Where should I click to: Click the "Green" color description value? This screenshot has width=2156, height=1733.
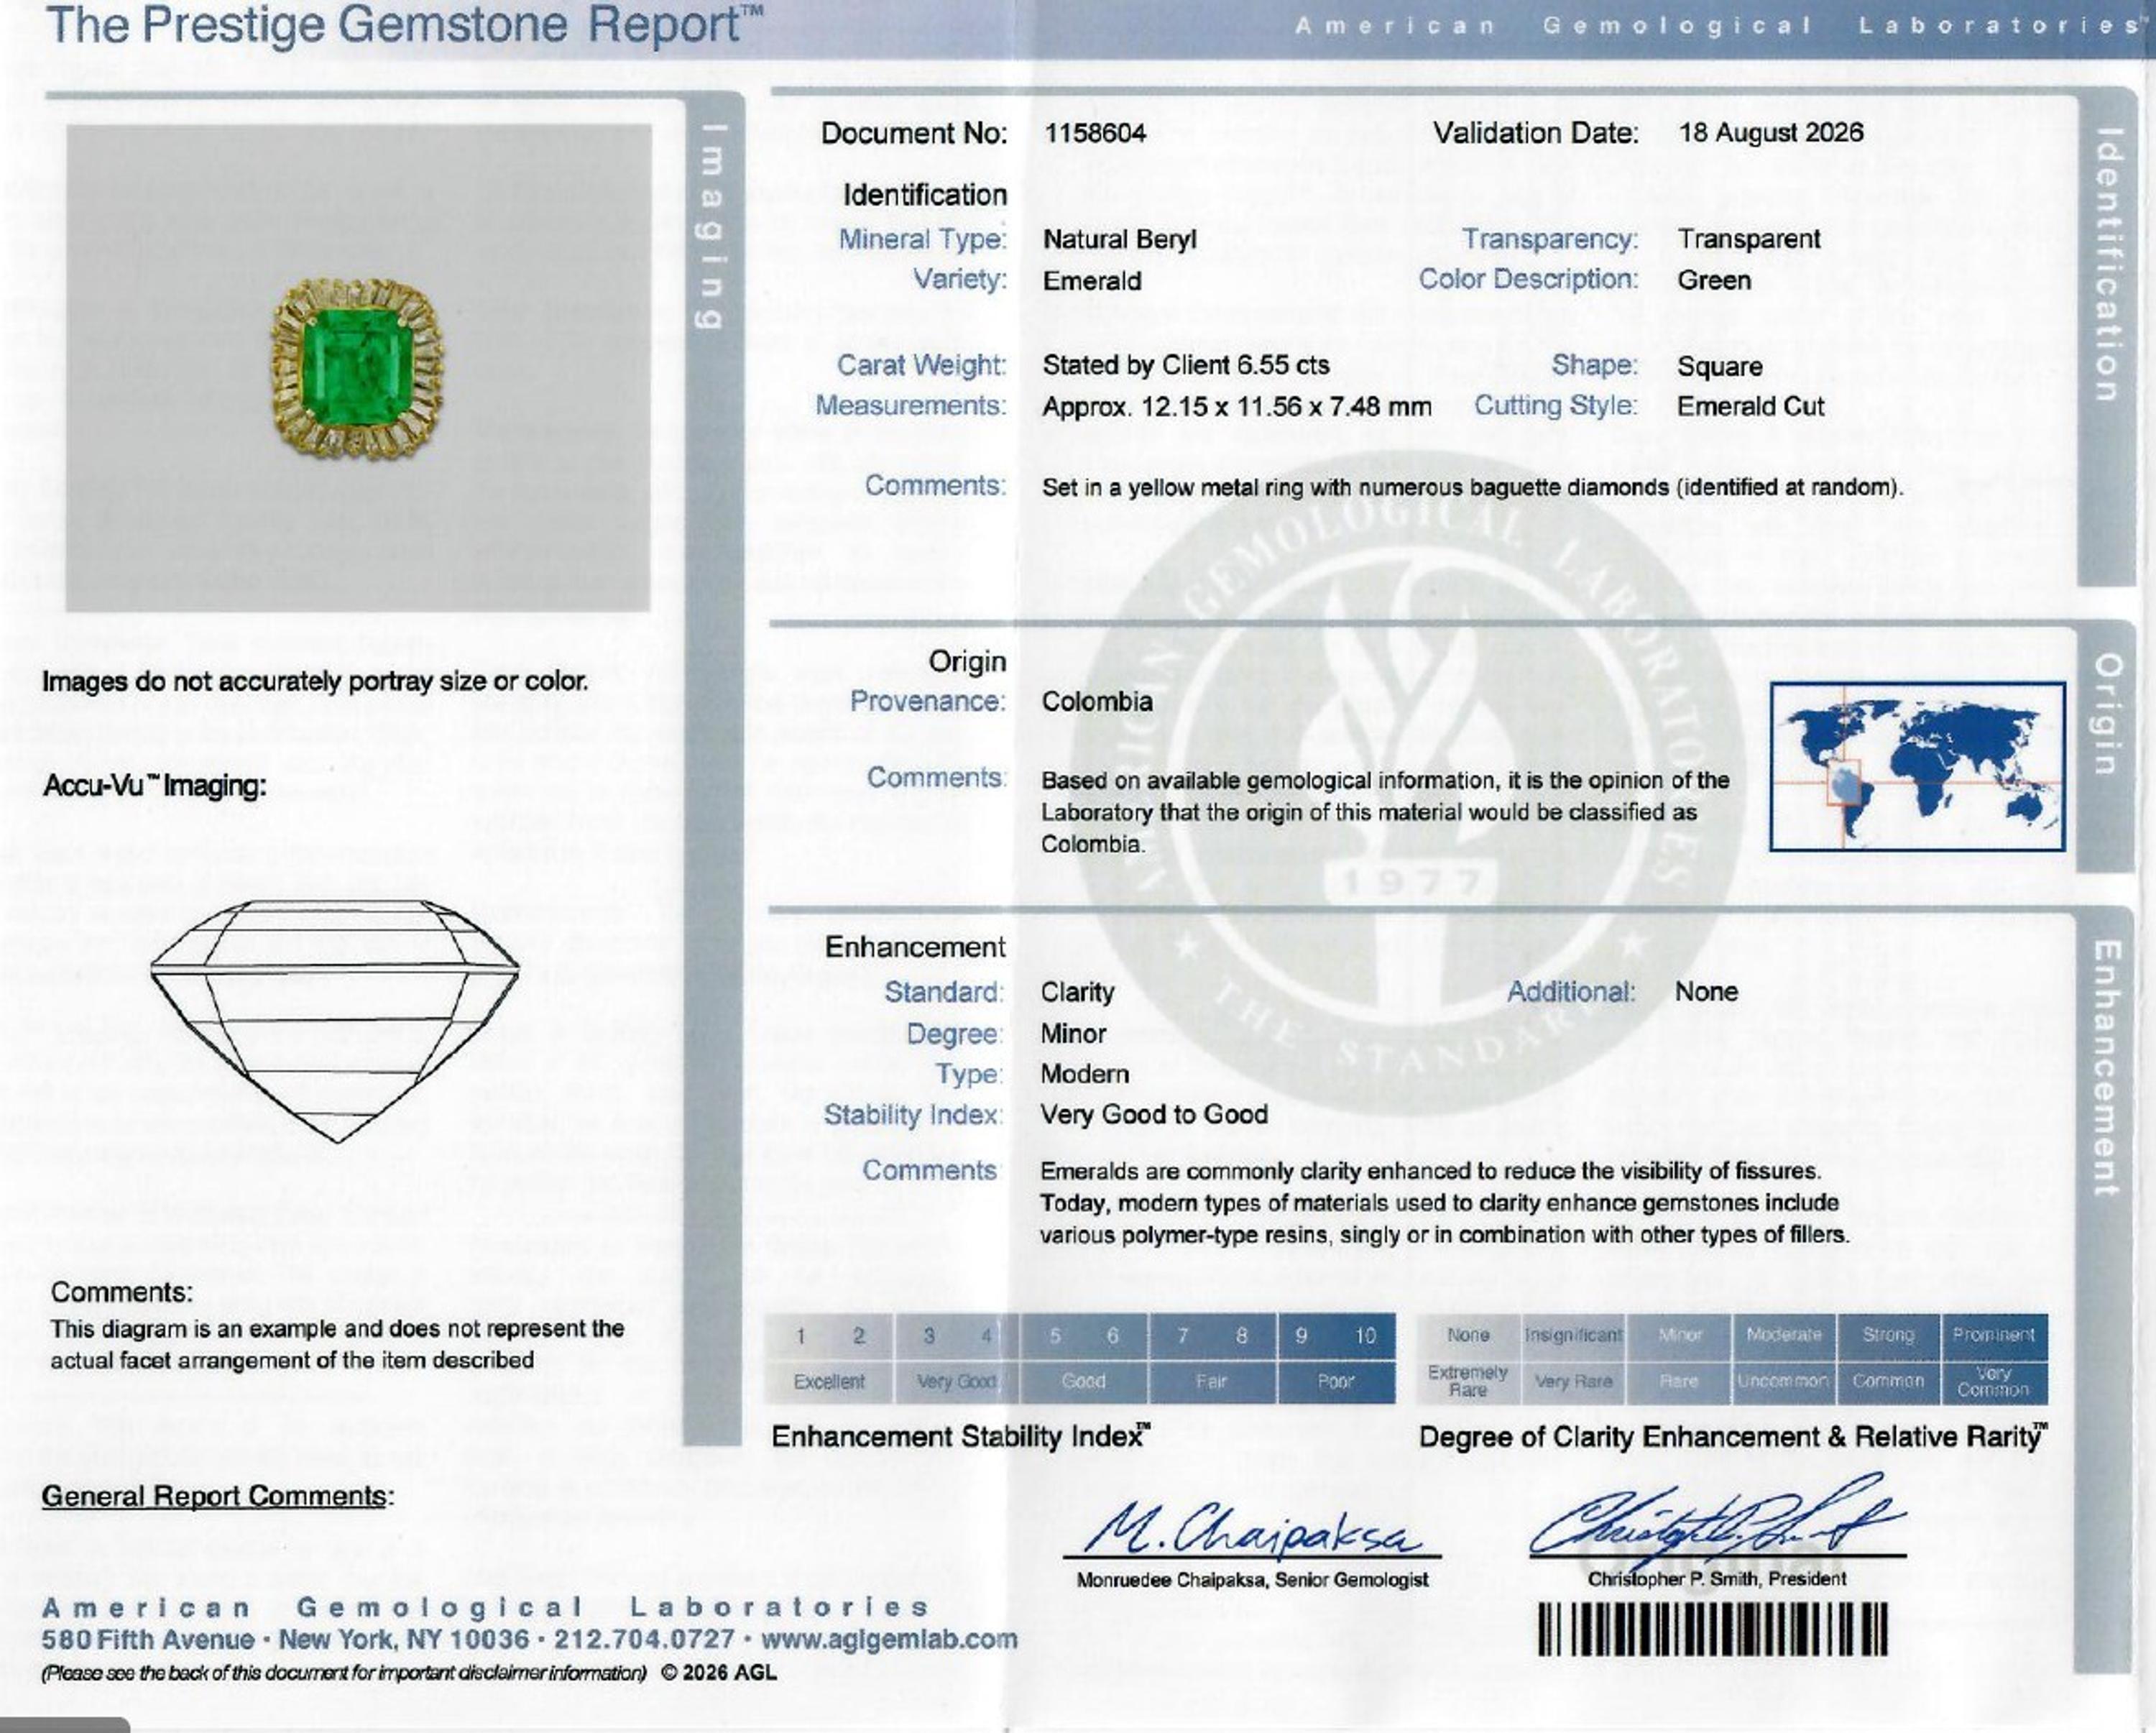[1714, 280]
